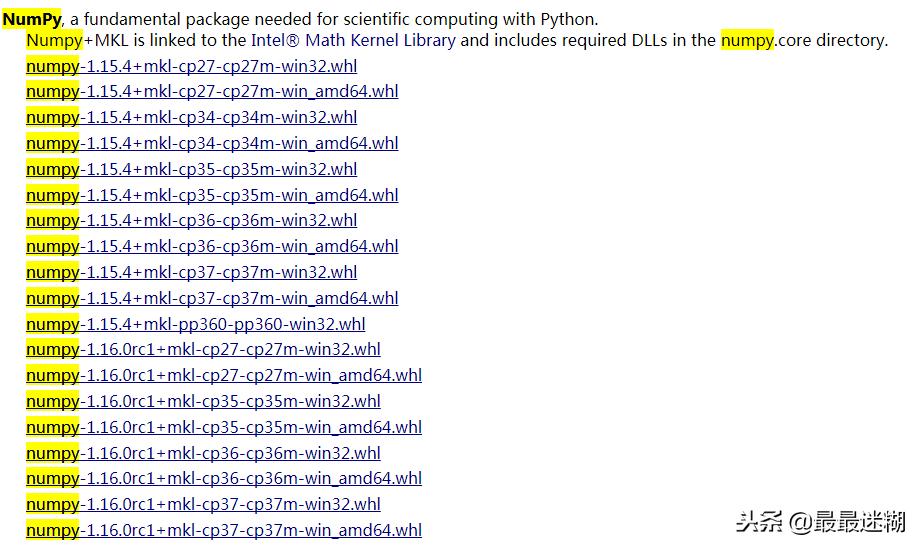Download numpy-1.15.4+mkl-cp37-cp37m-win_amd64.whl
The height and width of the screenshot is (549, 922).
[212, 298]
